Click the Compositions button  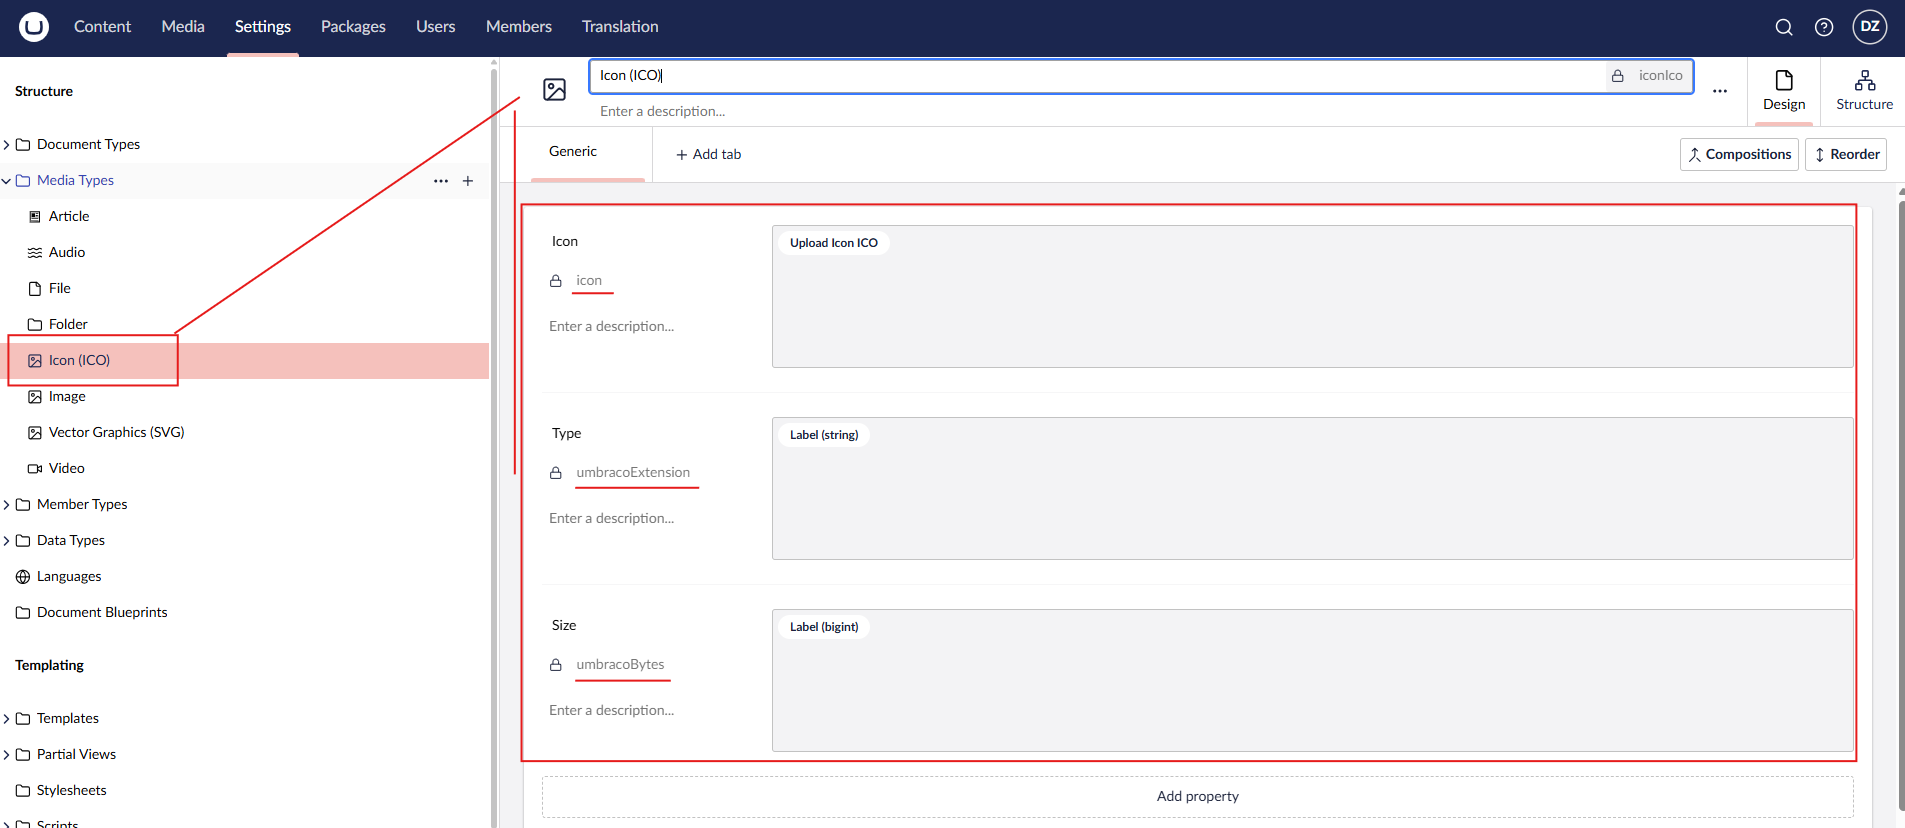pos(1739,155)
